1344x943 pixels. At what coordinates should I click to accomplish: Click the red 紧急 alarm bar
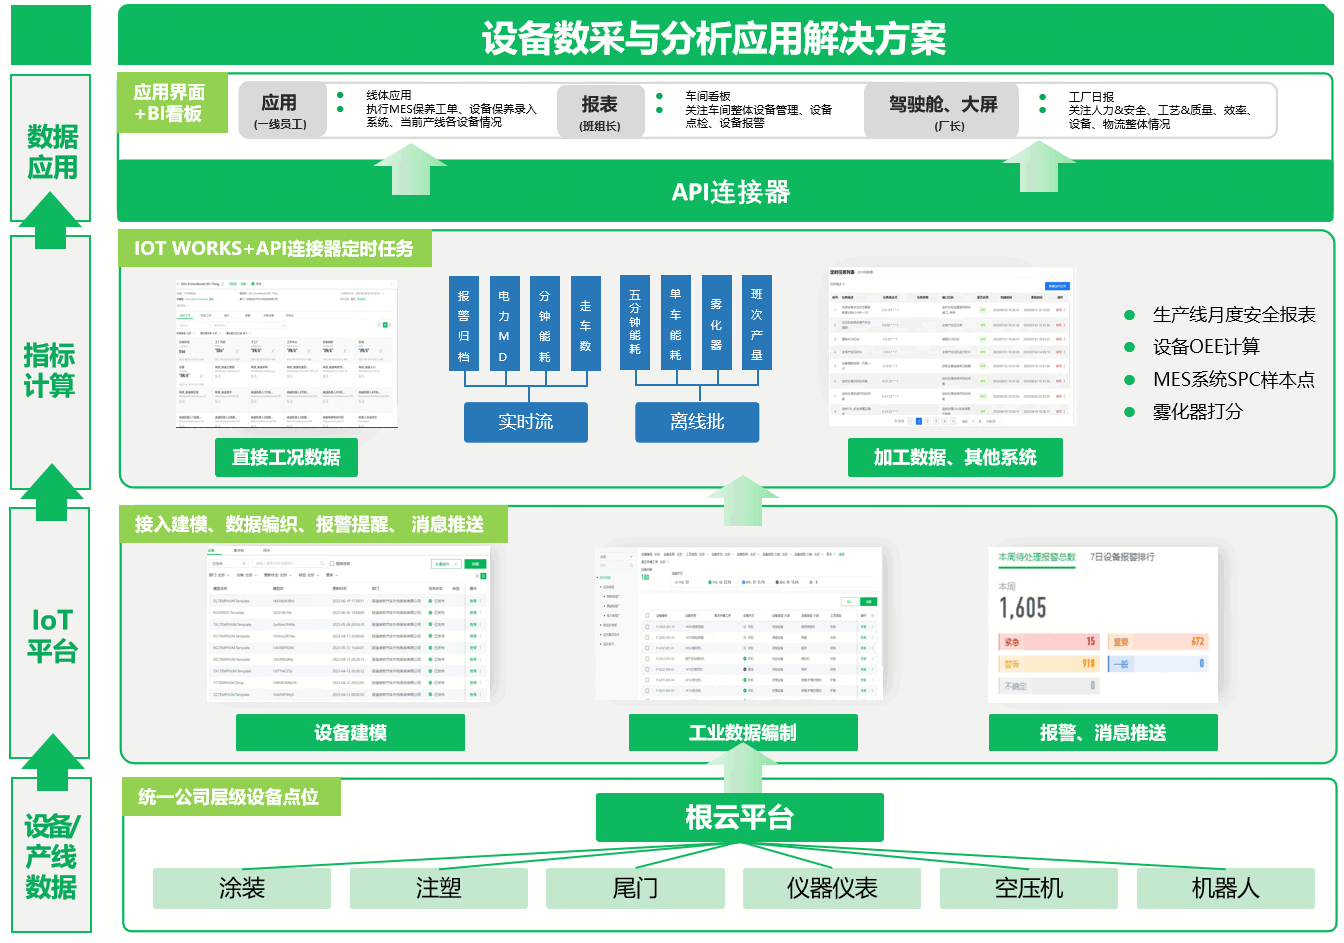(1048, 642)
